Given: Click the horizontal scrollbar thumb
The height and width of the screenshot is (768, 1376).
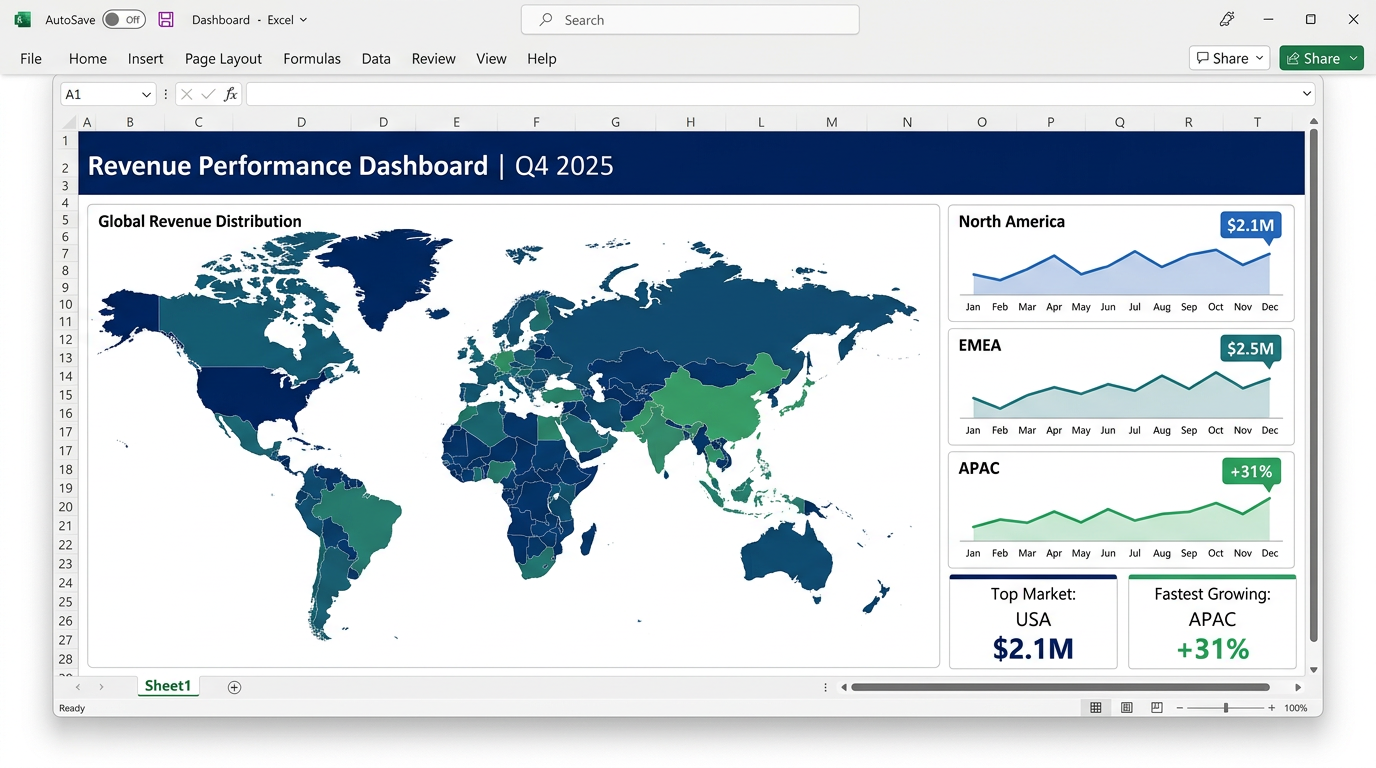Looking at the screenshot, I should (x=1060, y=687).
